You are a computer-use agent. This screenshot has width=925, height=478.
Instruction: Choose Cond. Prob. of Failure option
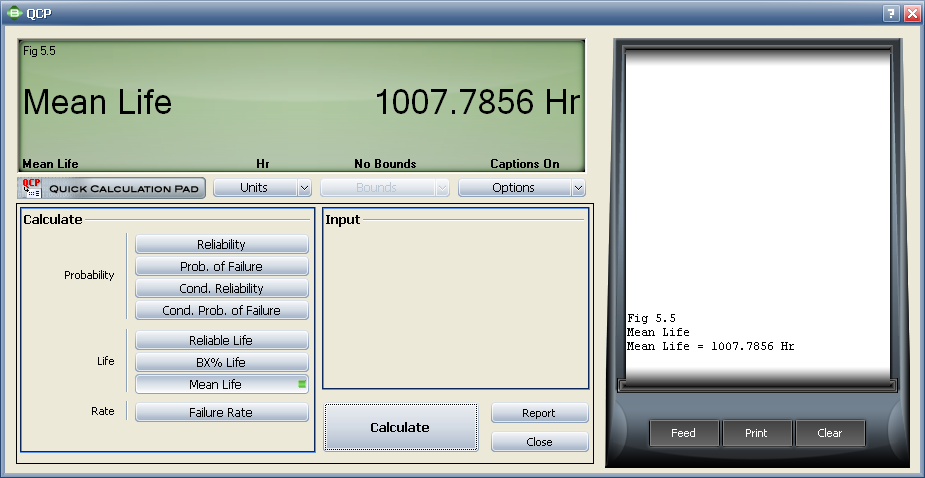(221, 310)
